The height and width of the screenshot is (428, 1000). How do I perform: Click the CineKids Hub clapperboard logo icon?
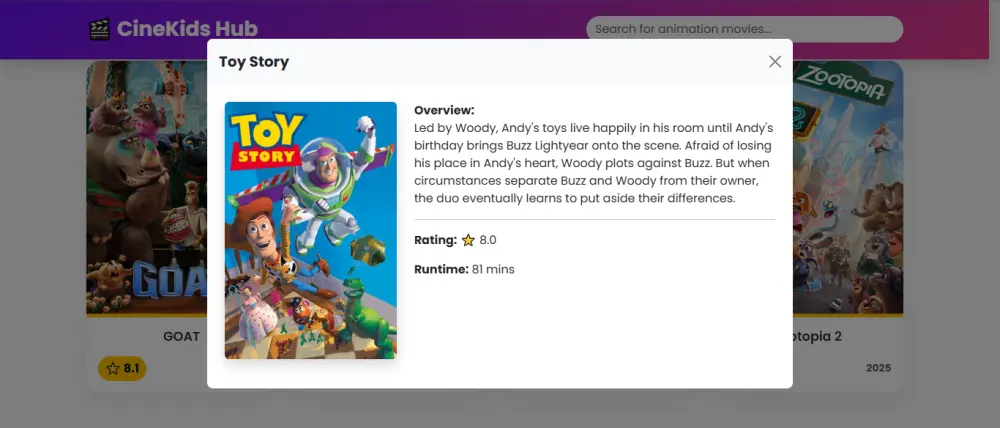(x=99, y=29)
